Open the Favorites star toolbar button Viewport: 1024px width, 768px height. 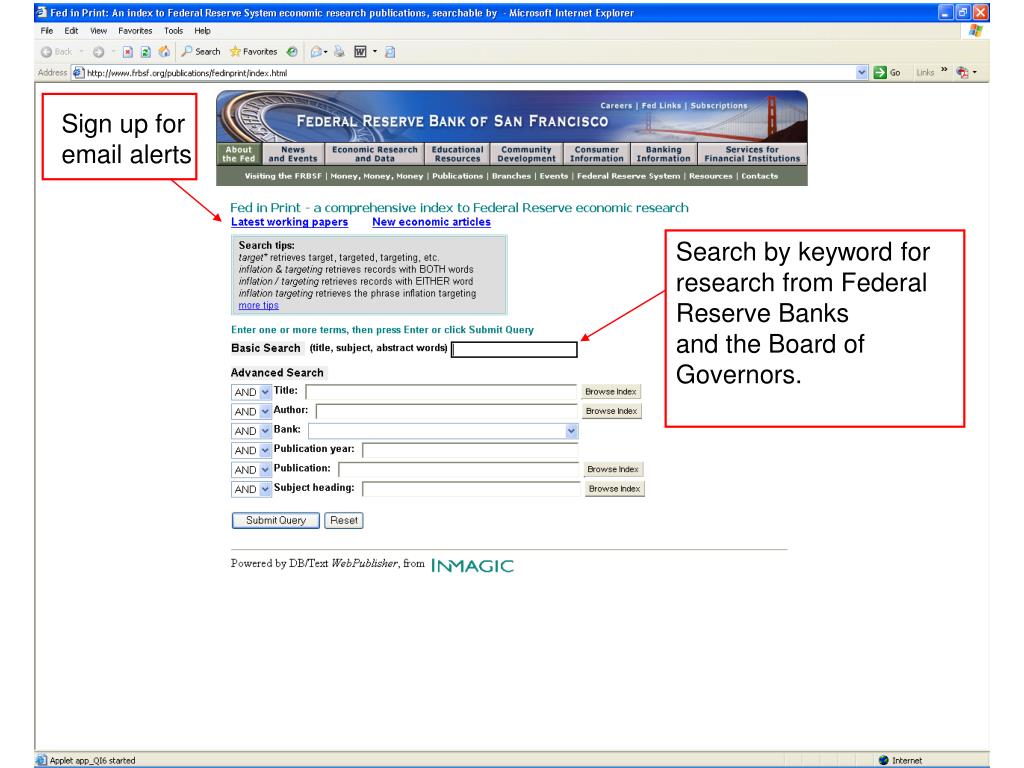click(x=253, y=52)
